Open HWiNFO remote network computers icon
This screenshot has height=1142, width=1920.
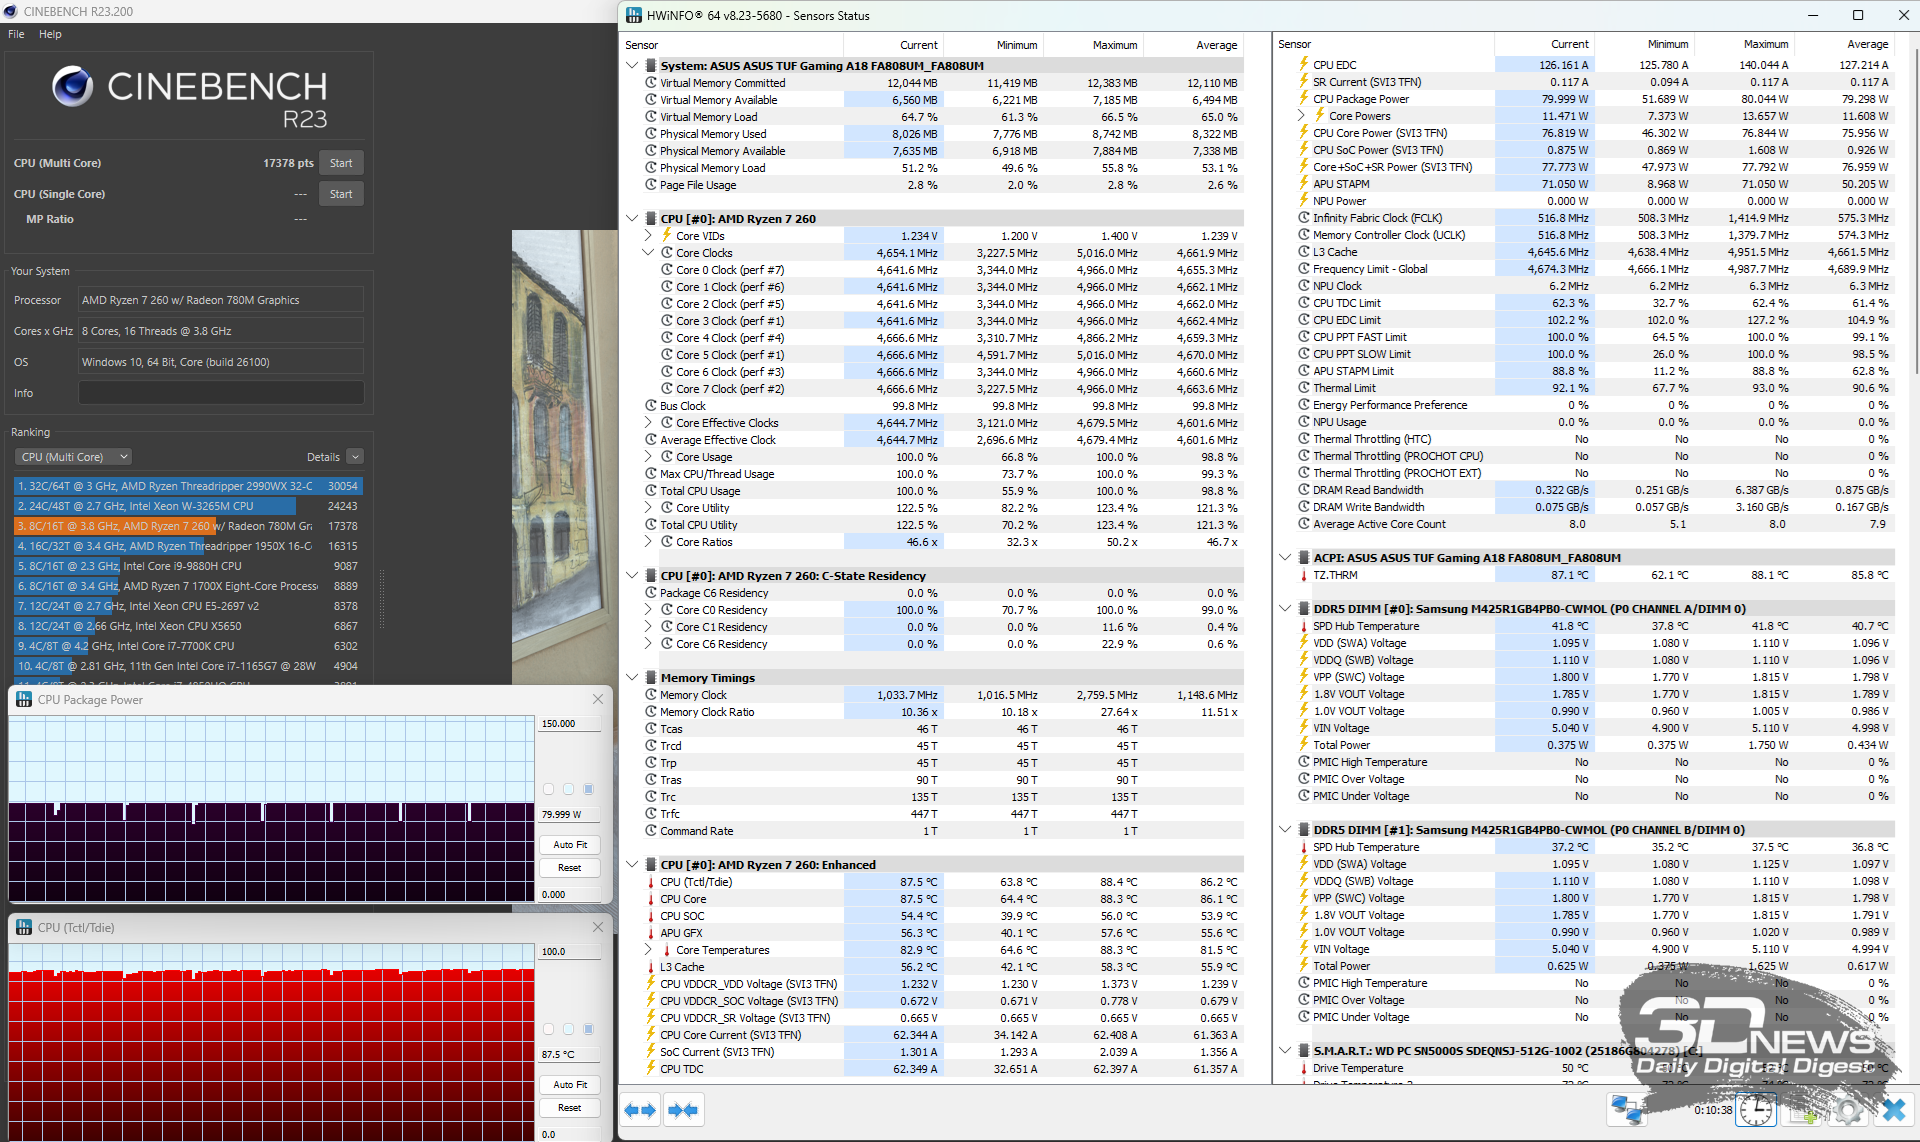pyautogui.click(x=1627, y=1109)
